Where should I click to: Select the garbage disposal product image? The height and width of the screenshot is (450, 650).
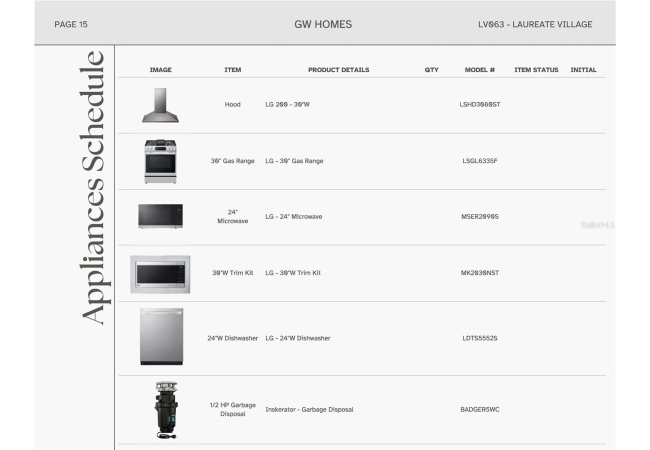(160, 409)
